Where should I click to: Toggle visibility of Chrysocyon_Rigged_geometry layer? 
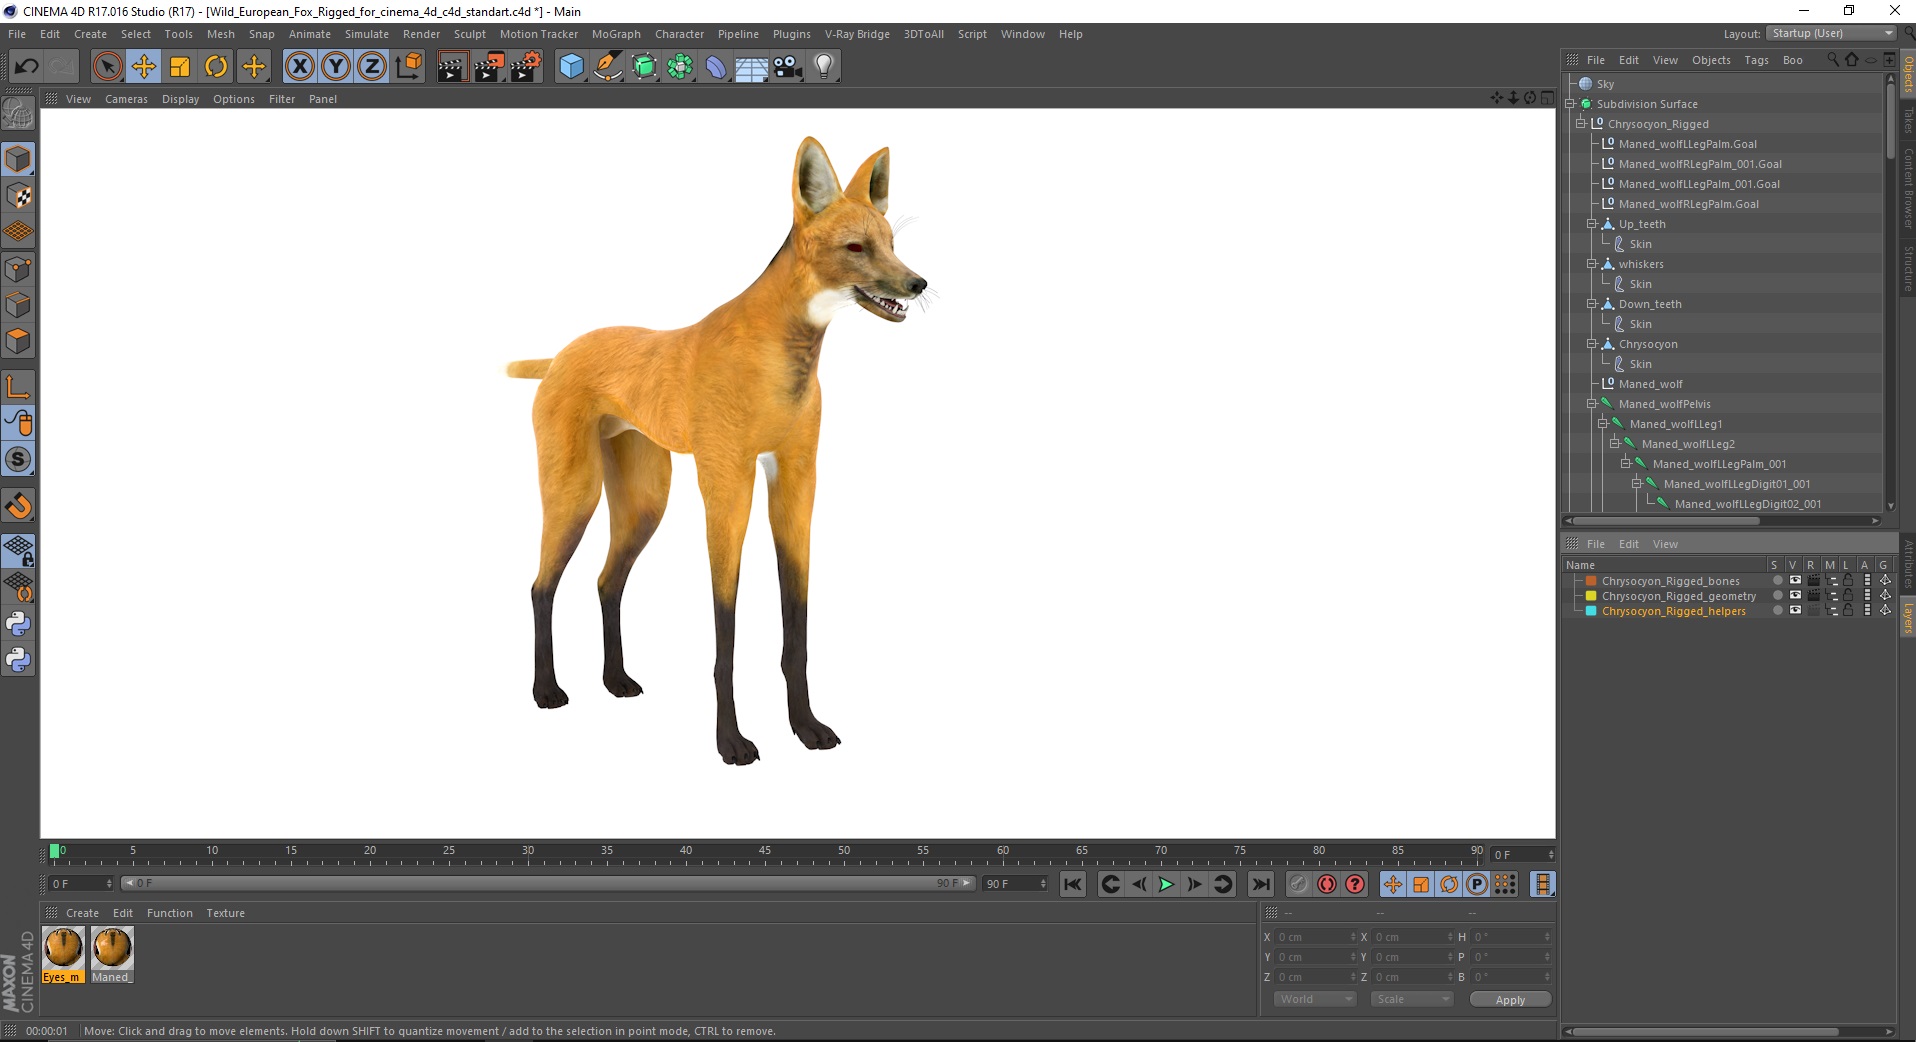1795,596
